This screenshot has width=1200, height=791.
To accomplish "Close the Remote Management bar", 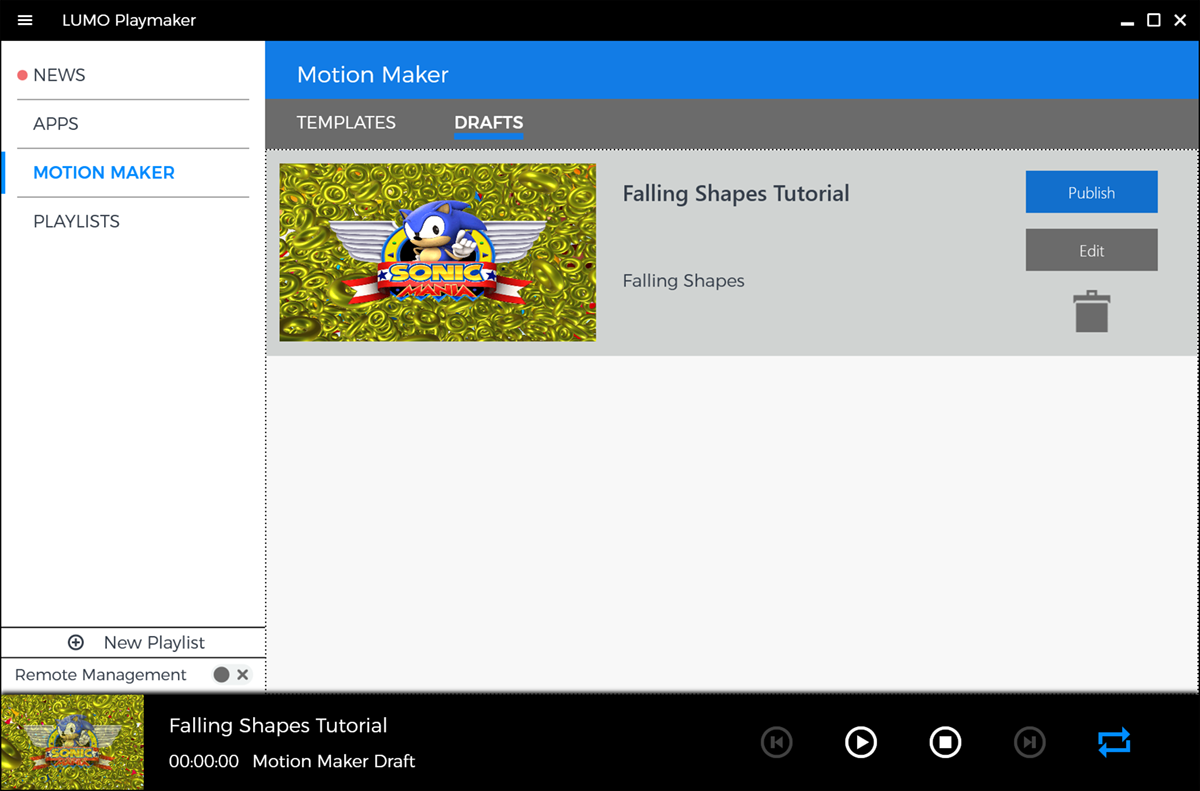I will (243, 675).
